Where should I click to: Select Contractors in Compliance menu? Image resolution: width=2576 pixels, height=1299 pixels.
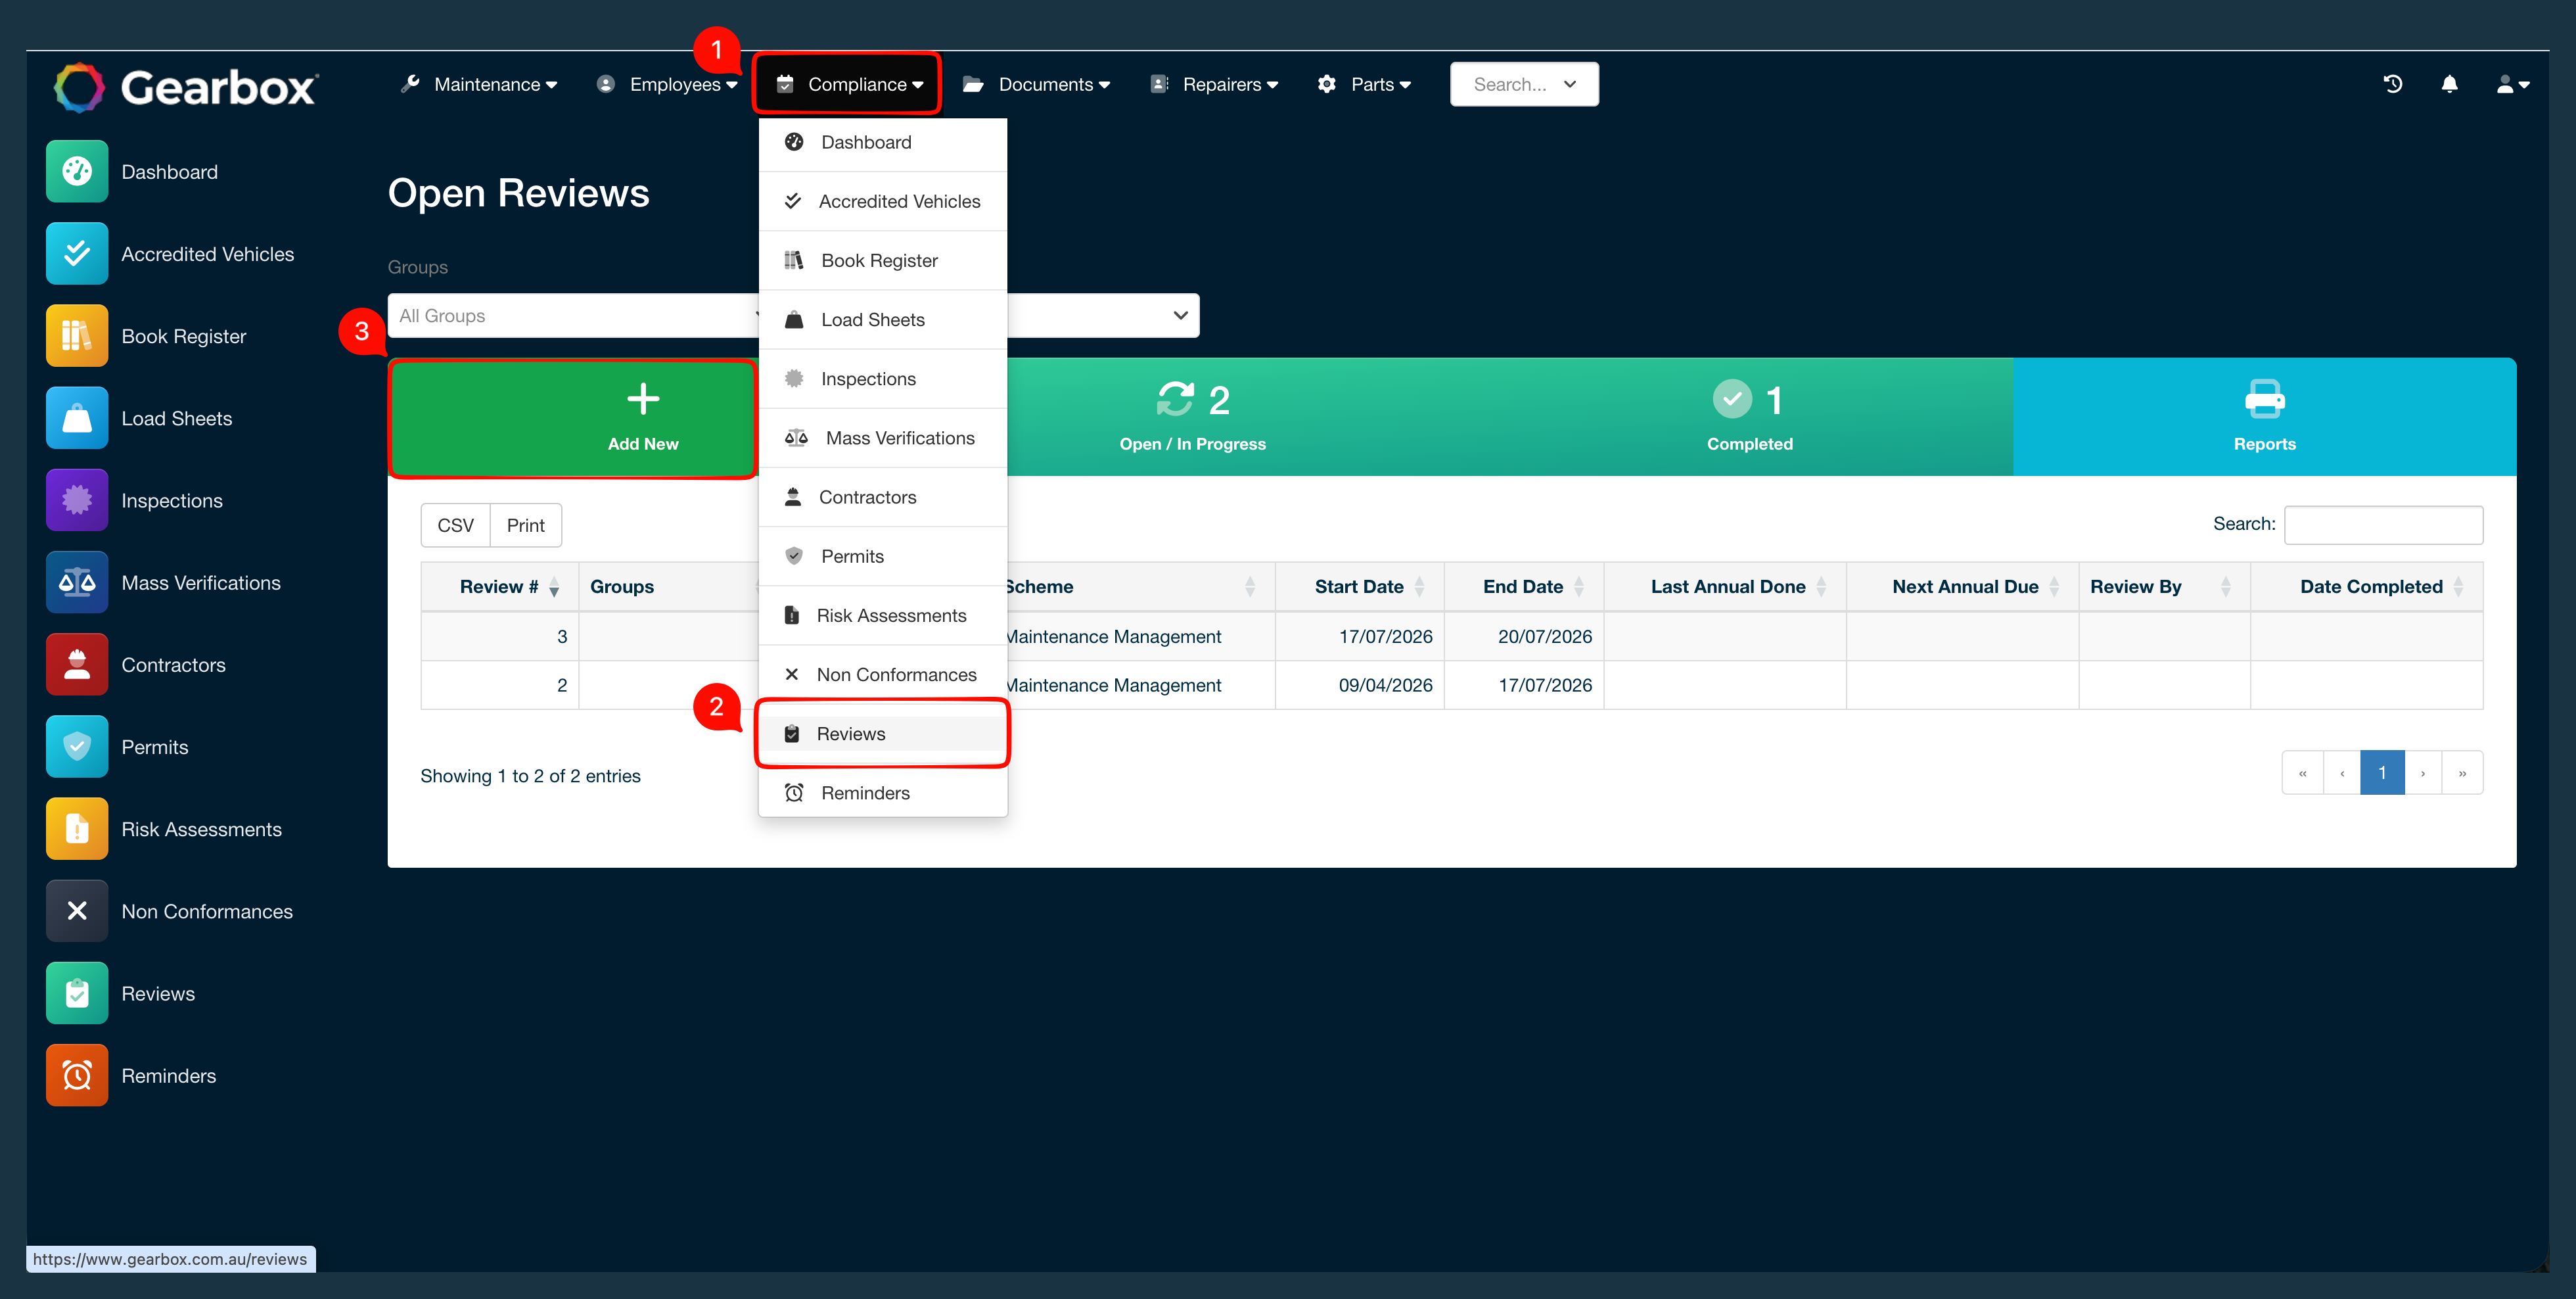point(883,497)
